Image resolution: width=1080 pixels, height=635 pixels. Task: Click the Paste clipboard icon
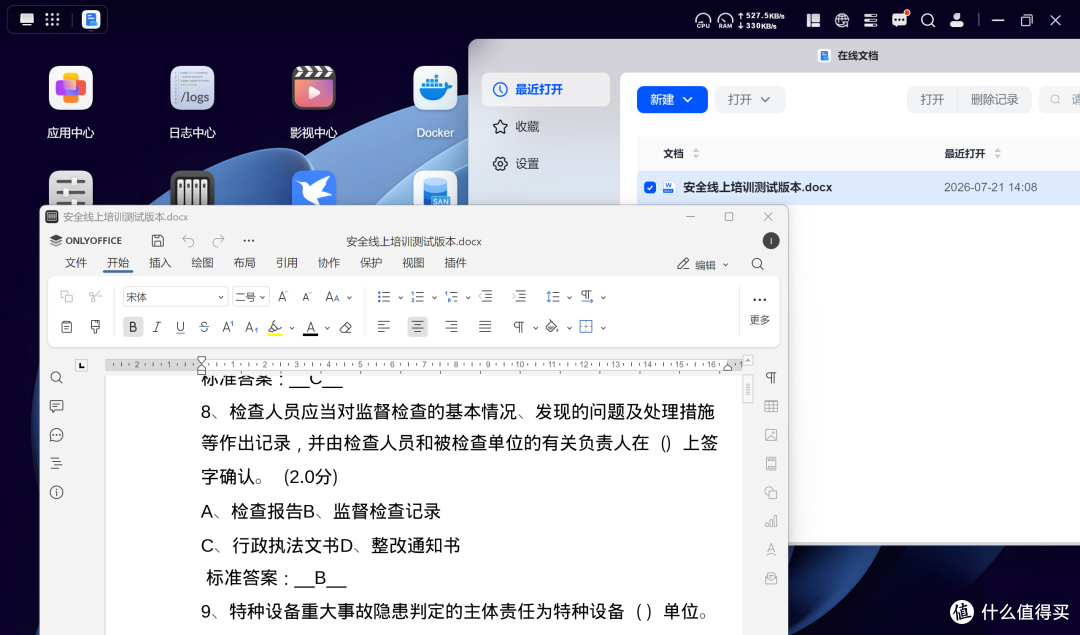pyautogui.click(x=67, y=326)
